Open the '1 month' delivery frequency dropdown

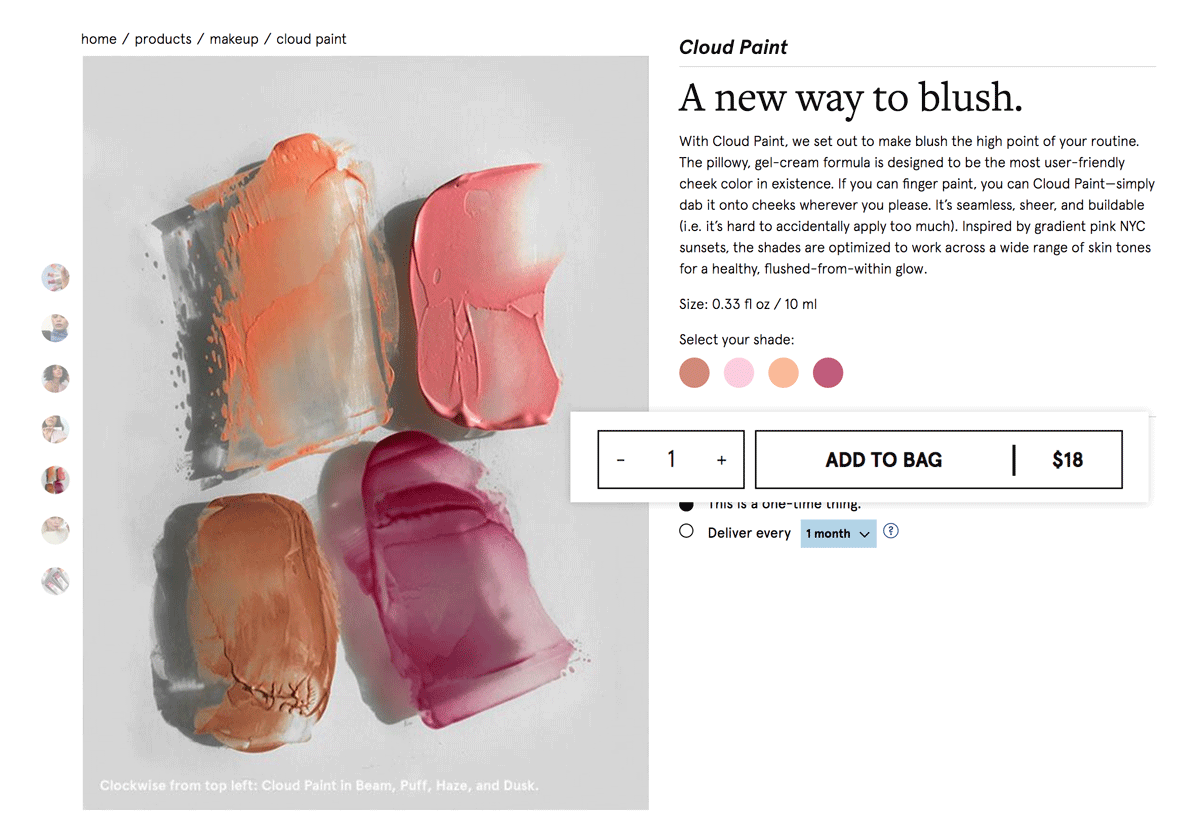click(838, 533)
